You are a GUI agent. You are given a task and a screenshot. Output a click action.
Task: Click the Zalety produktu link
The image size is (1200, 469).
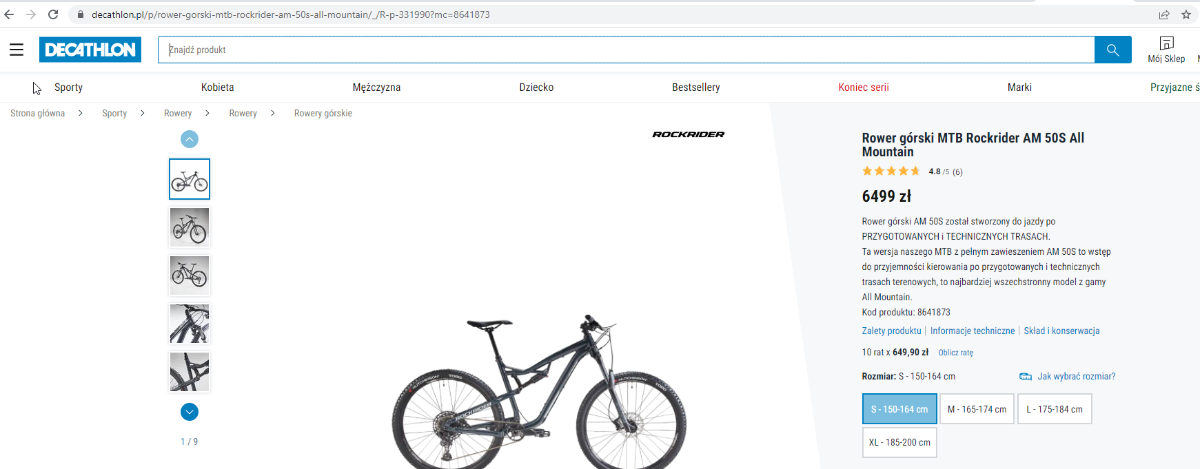click(891, 331)
